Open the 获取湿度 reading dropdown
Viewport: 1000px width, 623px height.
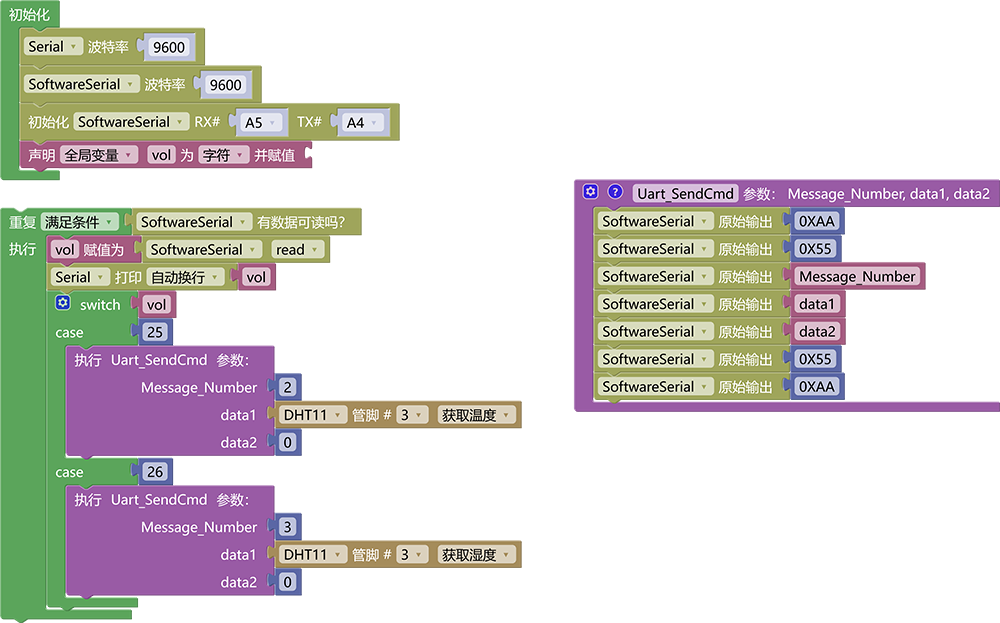pyautogui.click(x=476, y=555)
